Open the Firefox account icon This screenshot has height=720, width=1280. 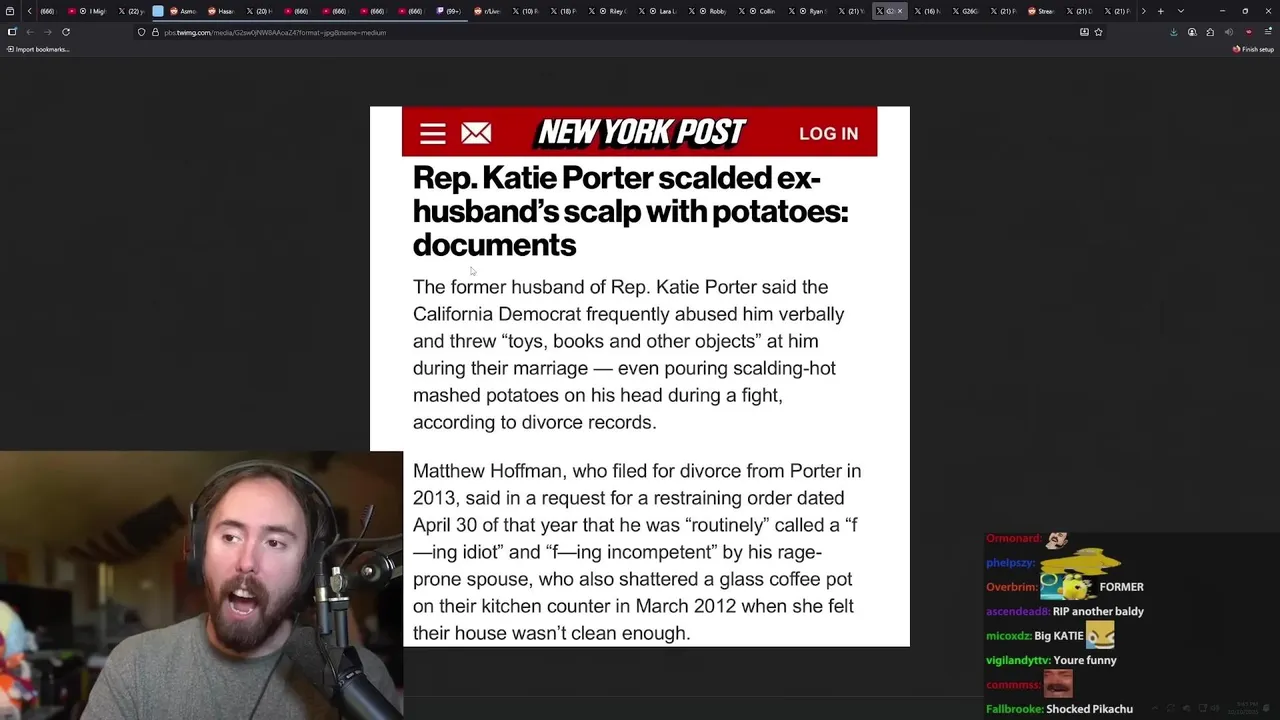1192,32
